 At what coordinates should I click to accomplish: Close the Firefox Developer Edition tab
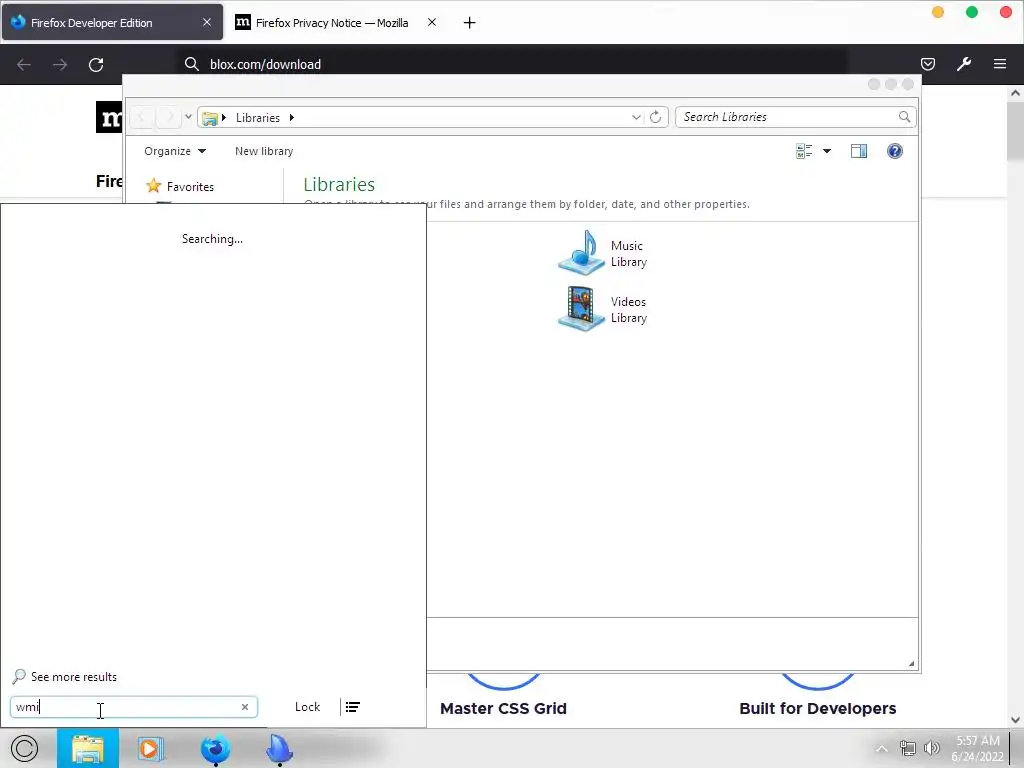[207, 22]
